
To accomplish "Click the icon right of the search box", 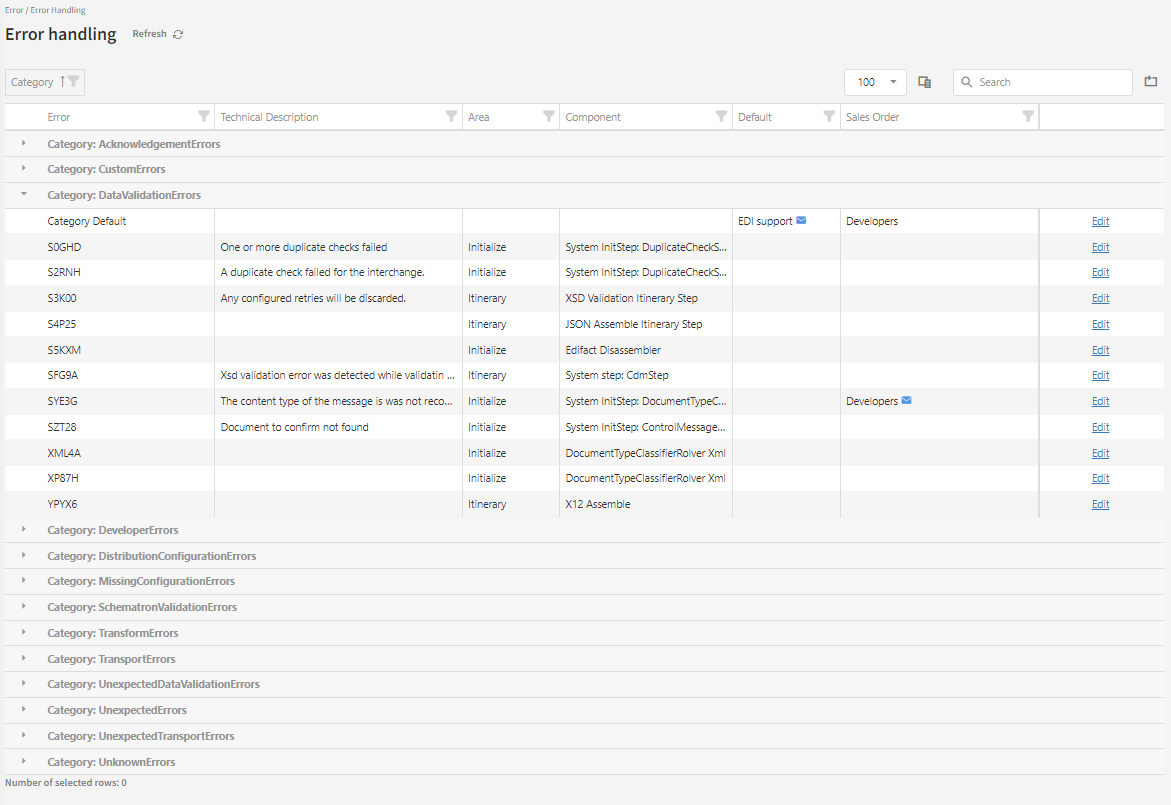I will [1151, 82].
